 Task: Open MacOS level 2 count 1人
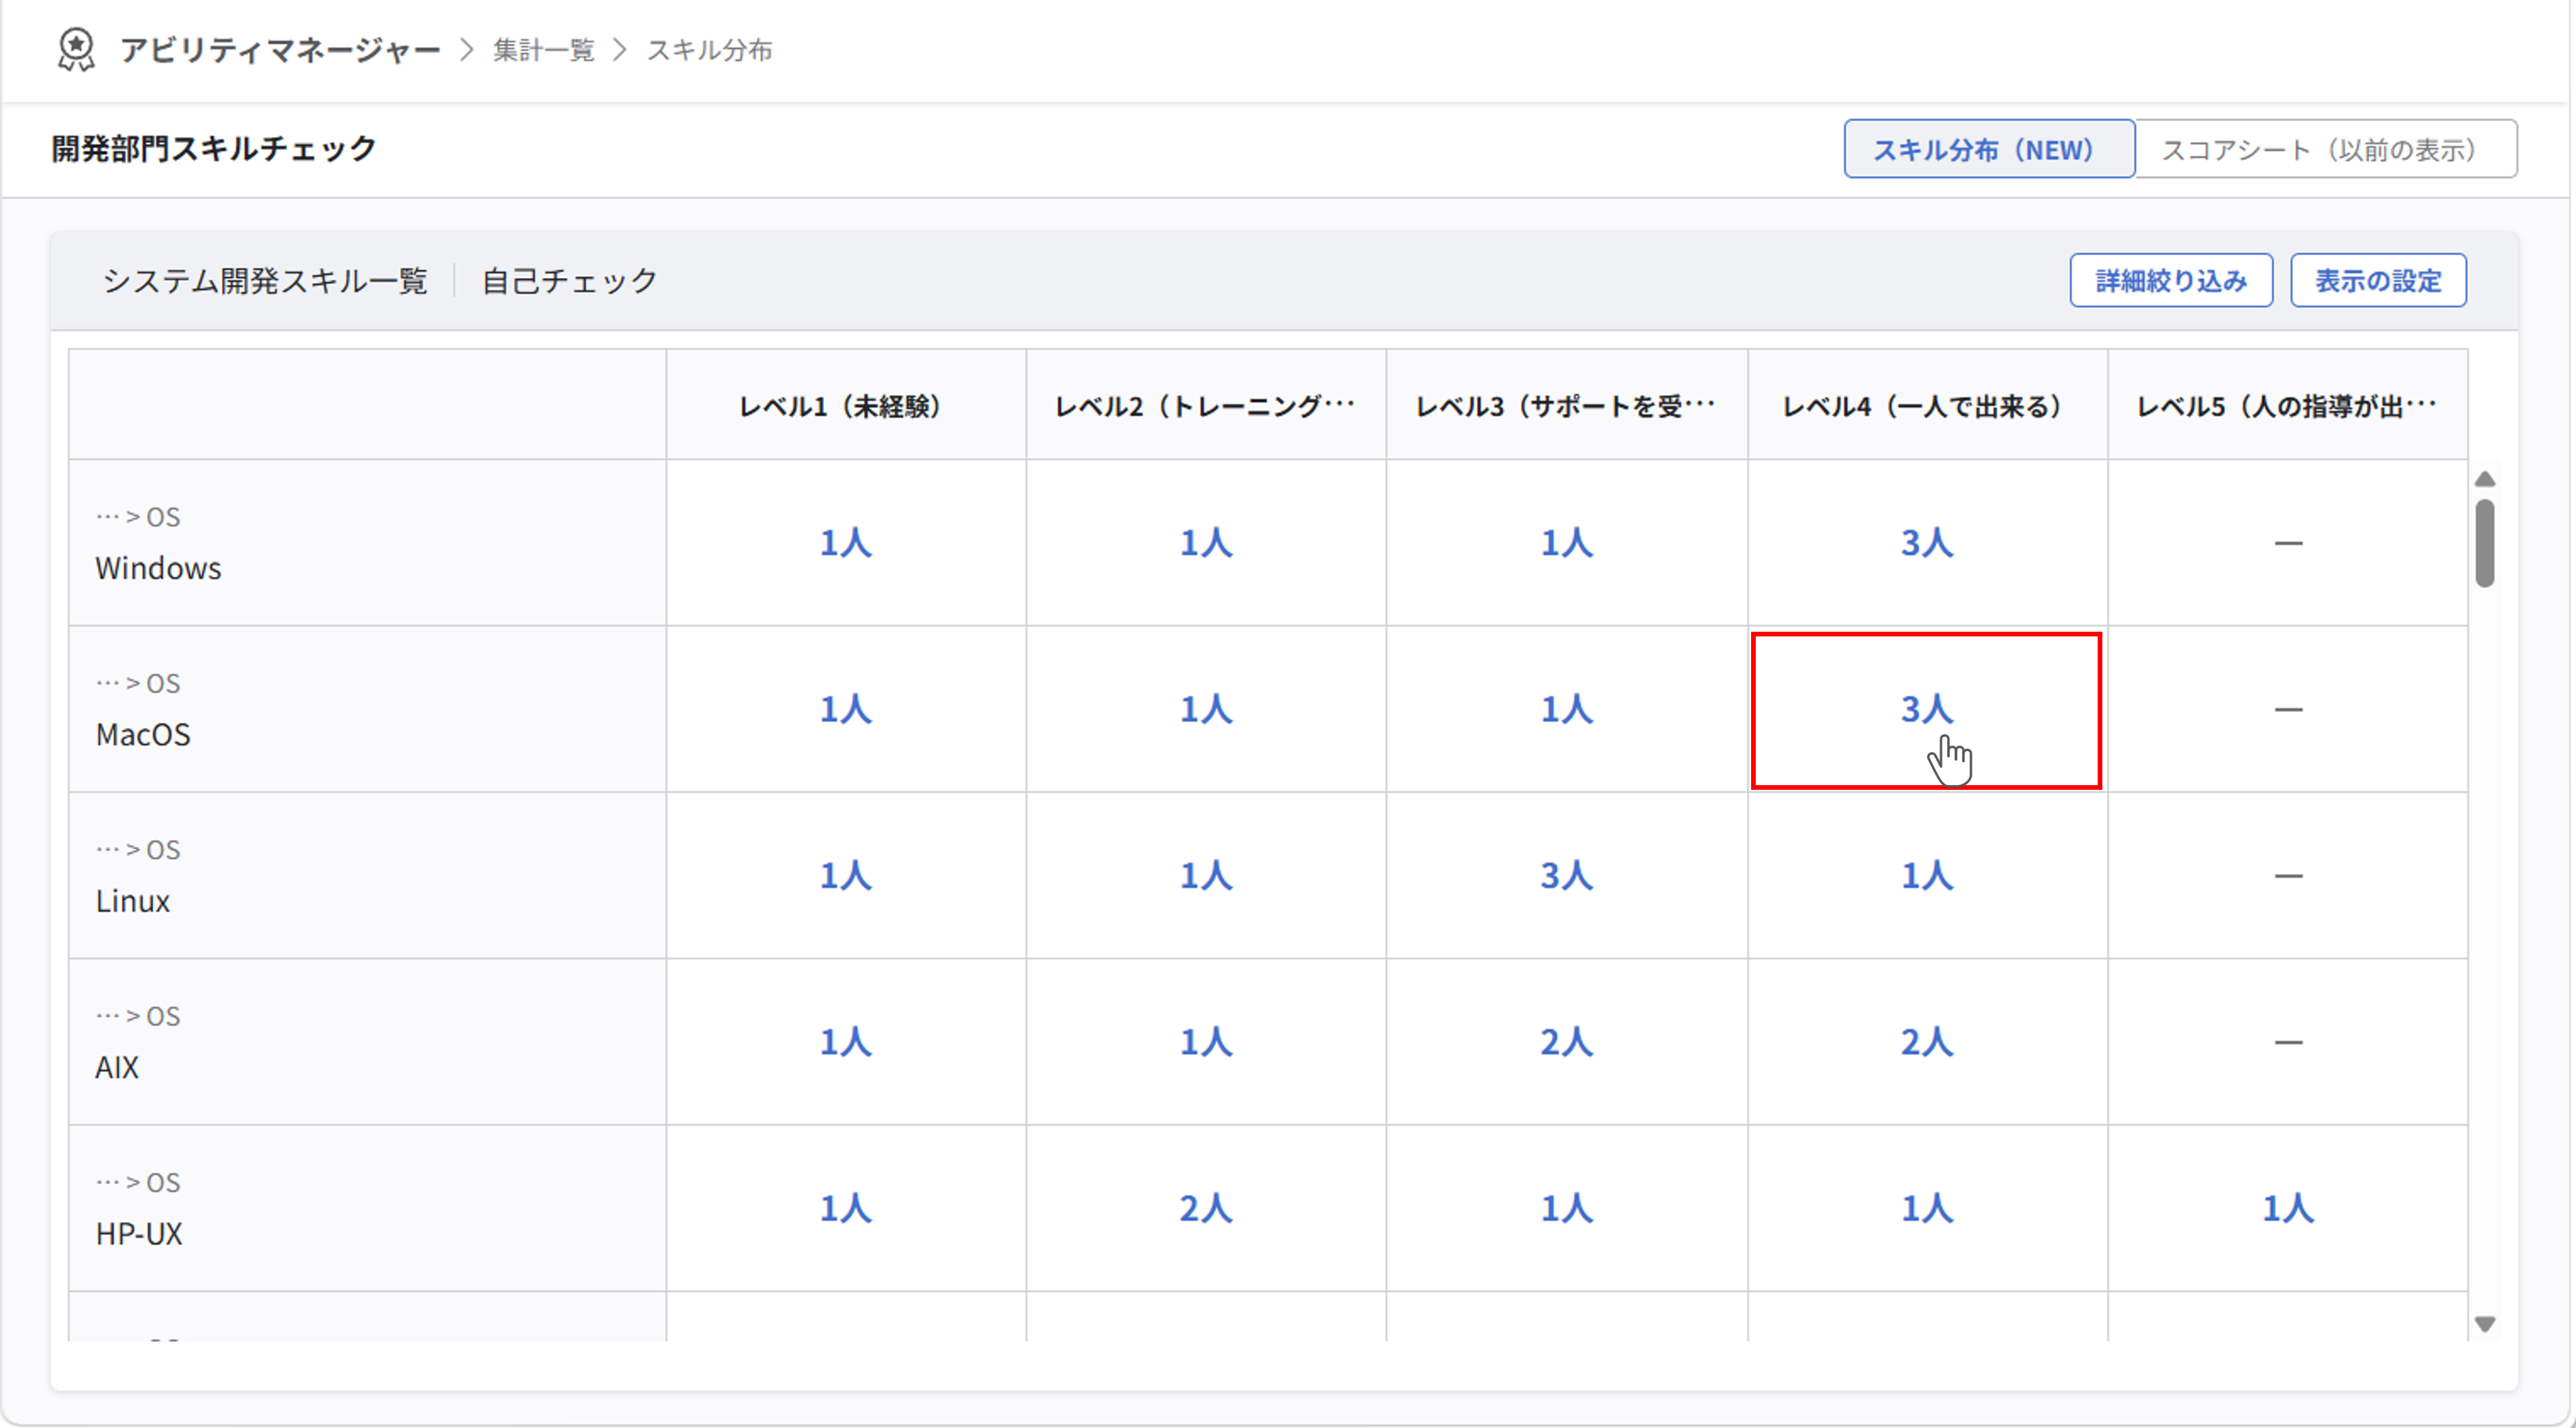click(1206, 709)
